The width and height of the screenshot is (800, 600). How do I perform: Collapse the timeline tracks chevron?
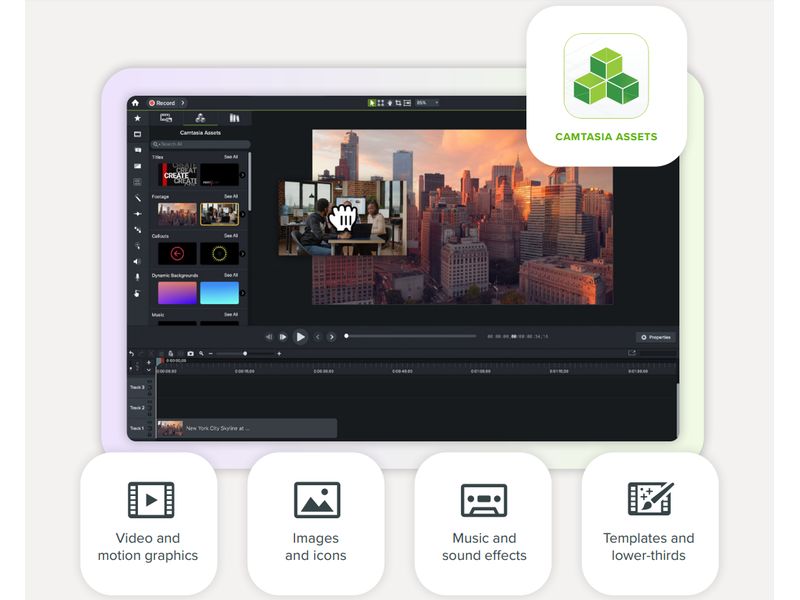pos(148,369)
